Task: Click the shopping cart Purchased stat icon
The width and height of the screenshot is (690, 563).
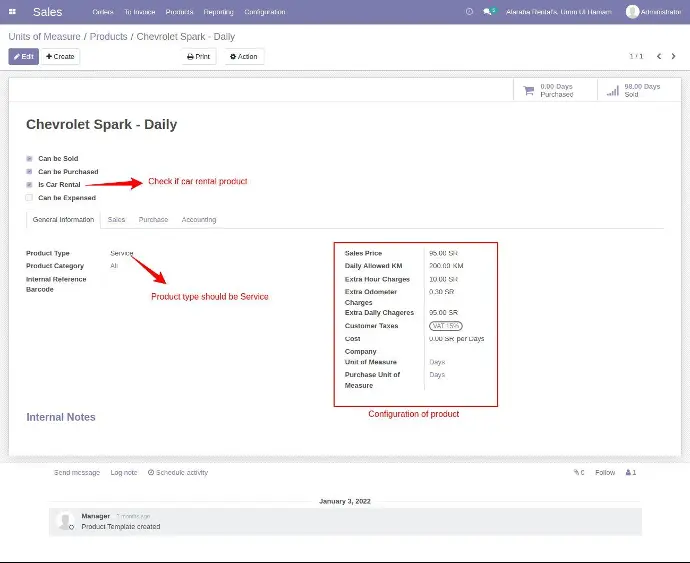Action: click(x=529, y=91)
